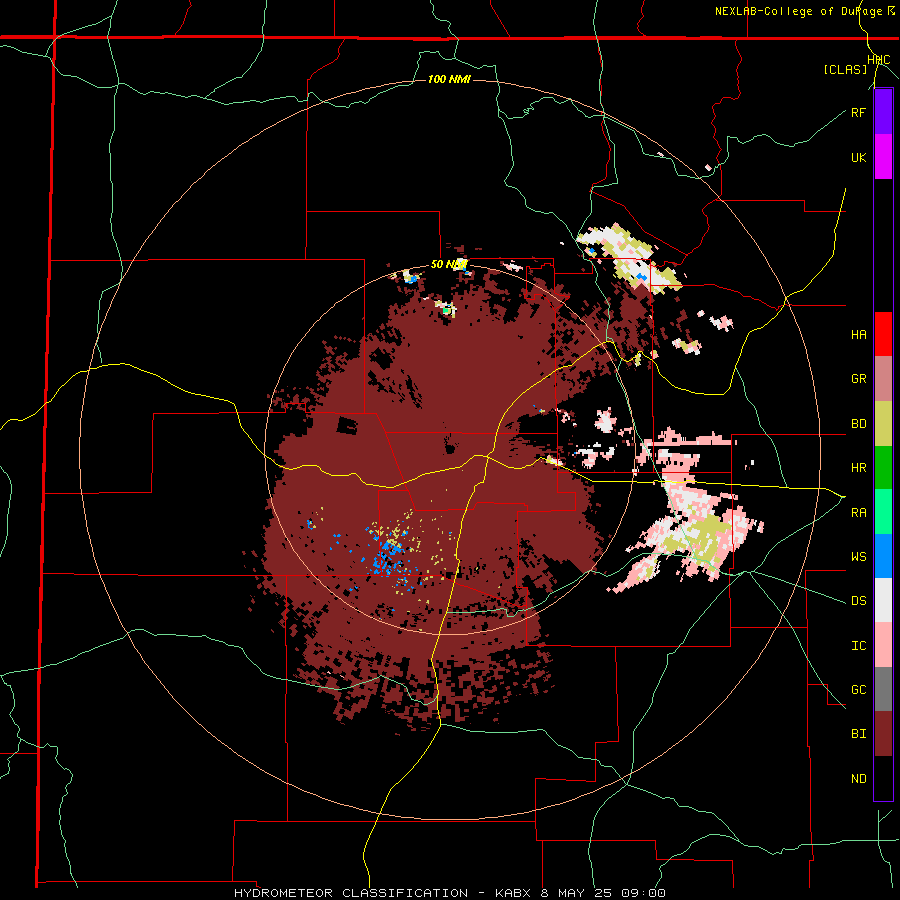Click the RF purple legend swatch
Screen dimensions: 900x900
point(883,112)
